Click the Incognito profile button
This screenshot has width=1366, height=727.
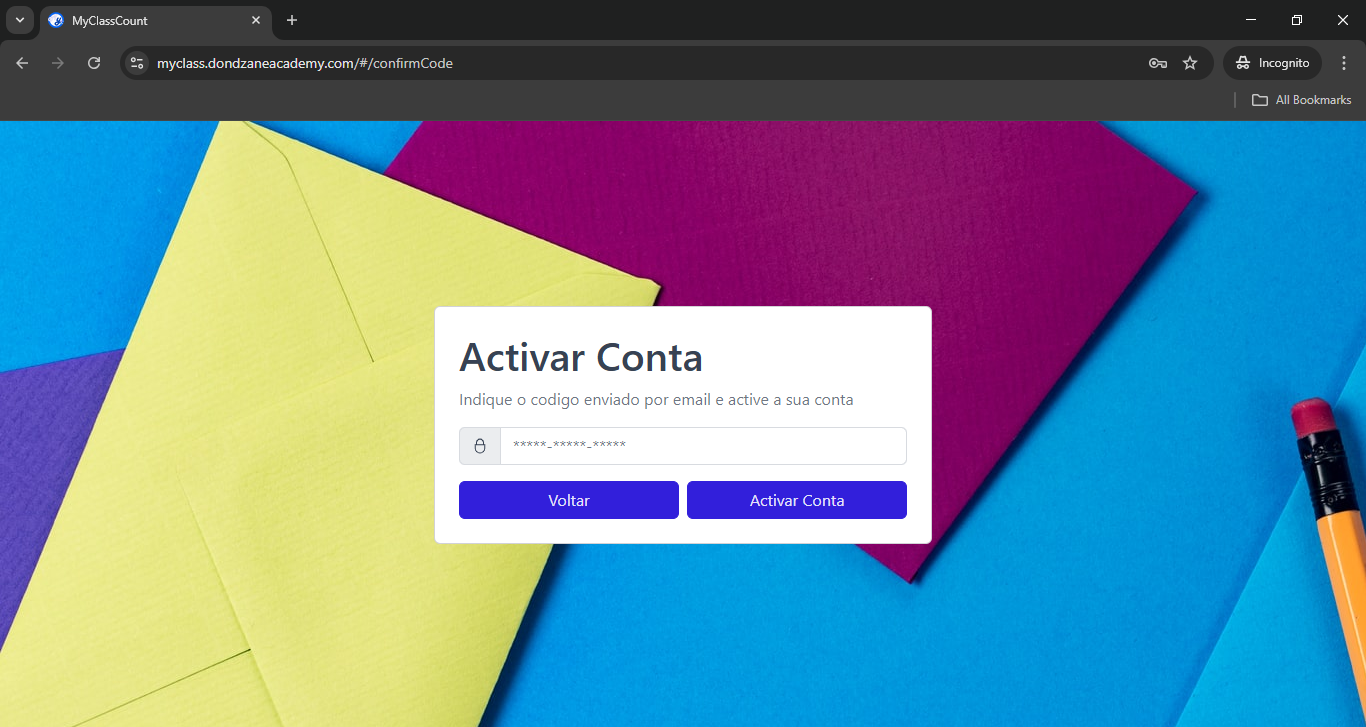(x=1272, y=63)
